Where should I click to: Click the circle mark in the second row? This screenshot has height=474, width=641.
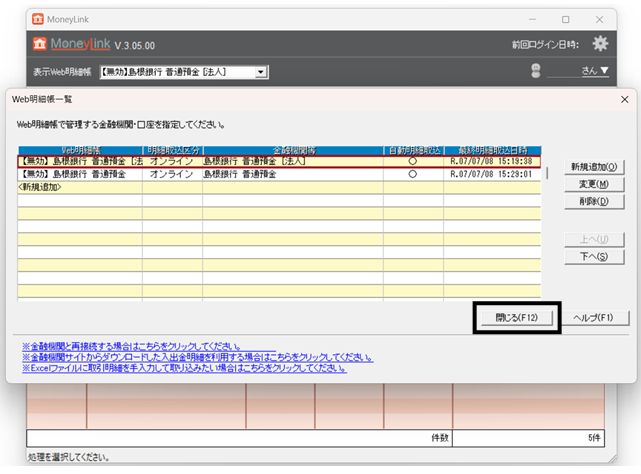pos(412,174)
